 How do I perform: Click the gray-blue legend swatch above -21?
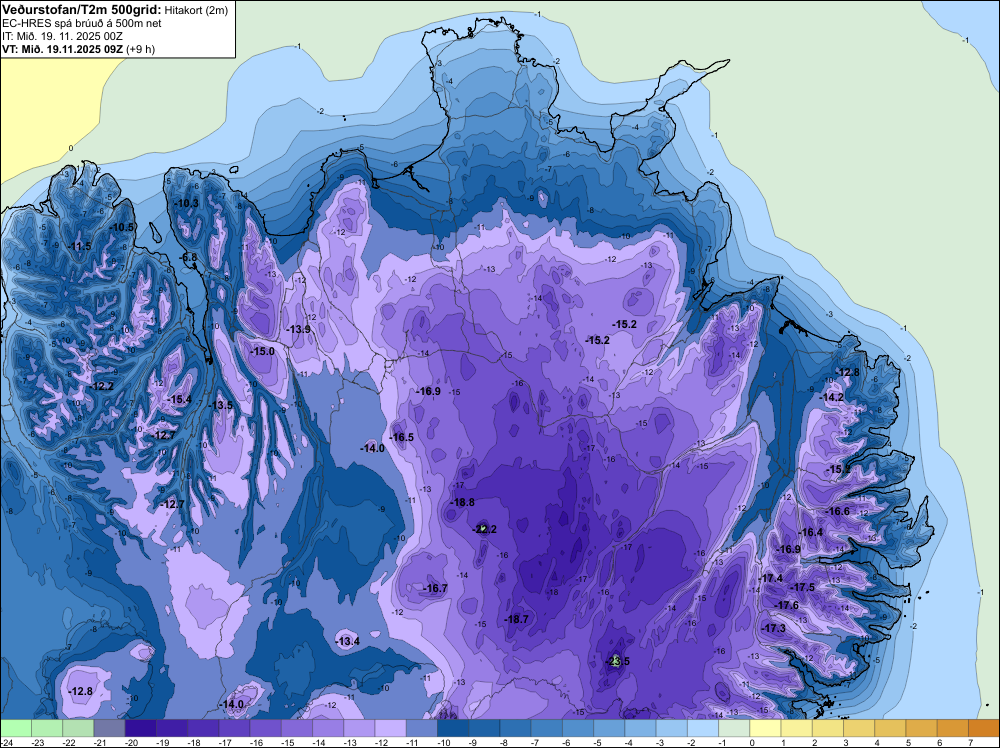tap(109, 728)
